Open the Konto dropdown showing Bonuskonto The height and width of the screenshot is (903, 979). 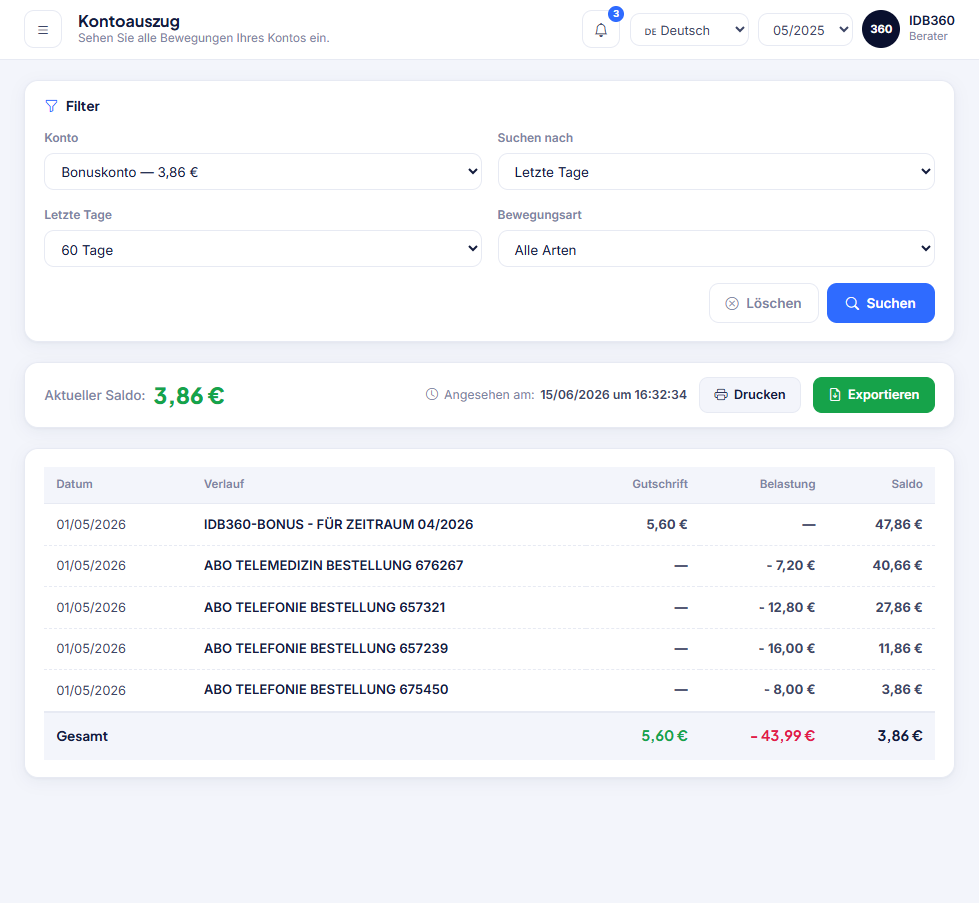pyautogui.click(x=263, y=172)
